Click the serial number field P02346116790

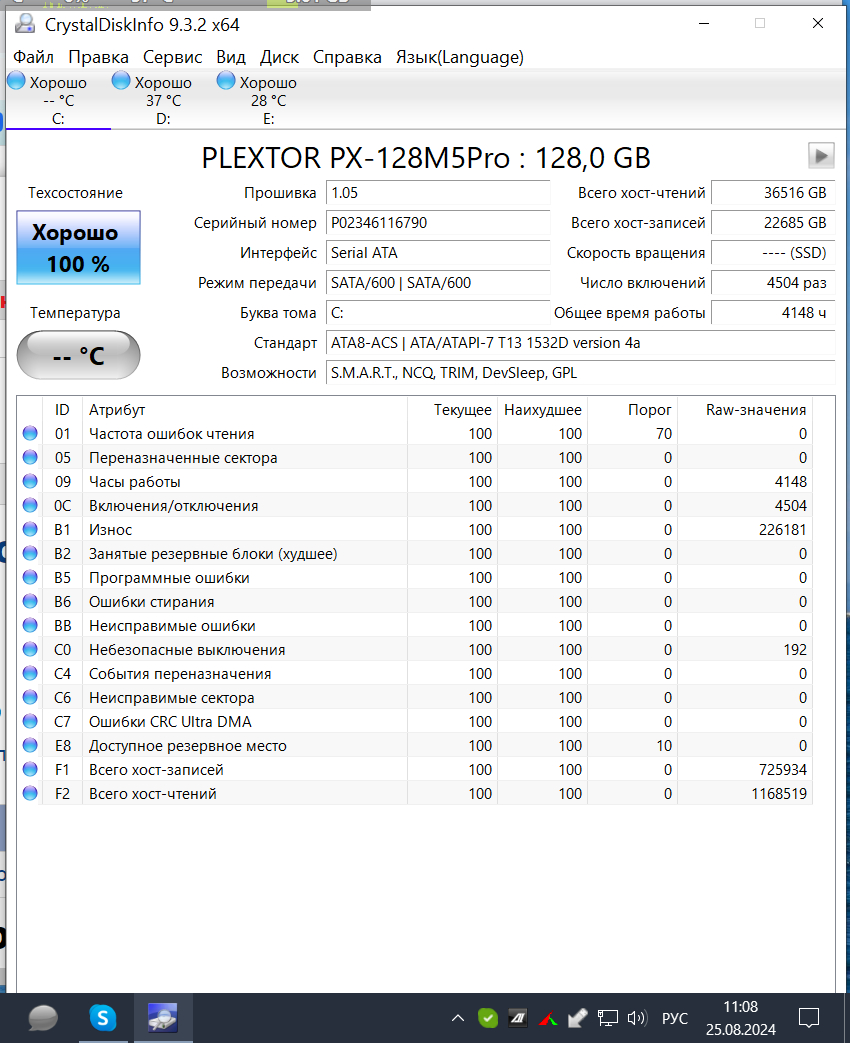(438, 223)
